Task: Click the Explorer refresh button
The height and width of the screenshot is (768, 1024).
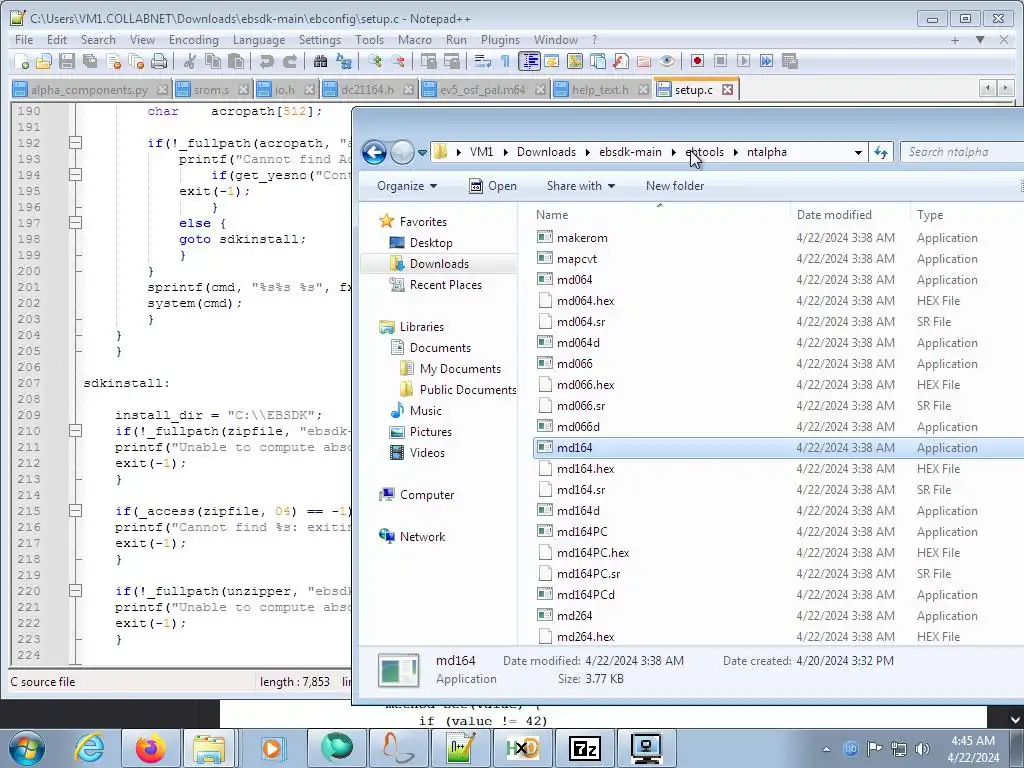Action: (881, 152)
